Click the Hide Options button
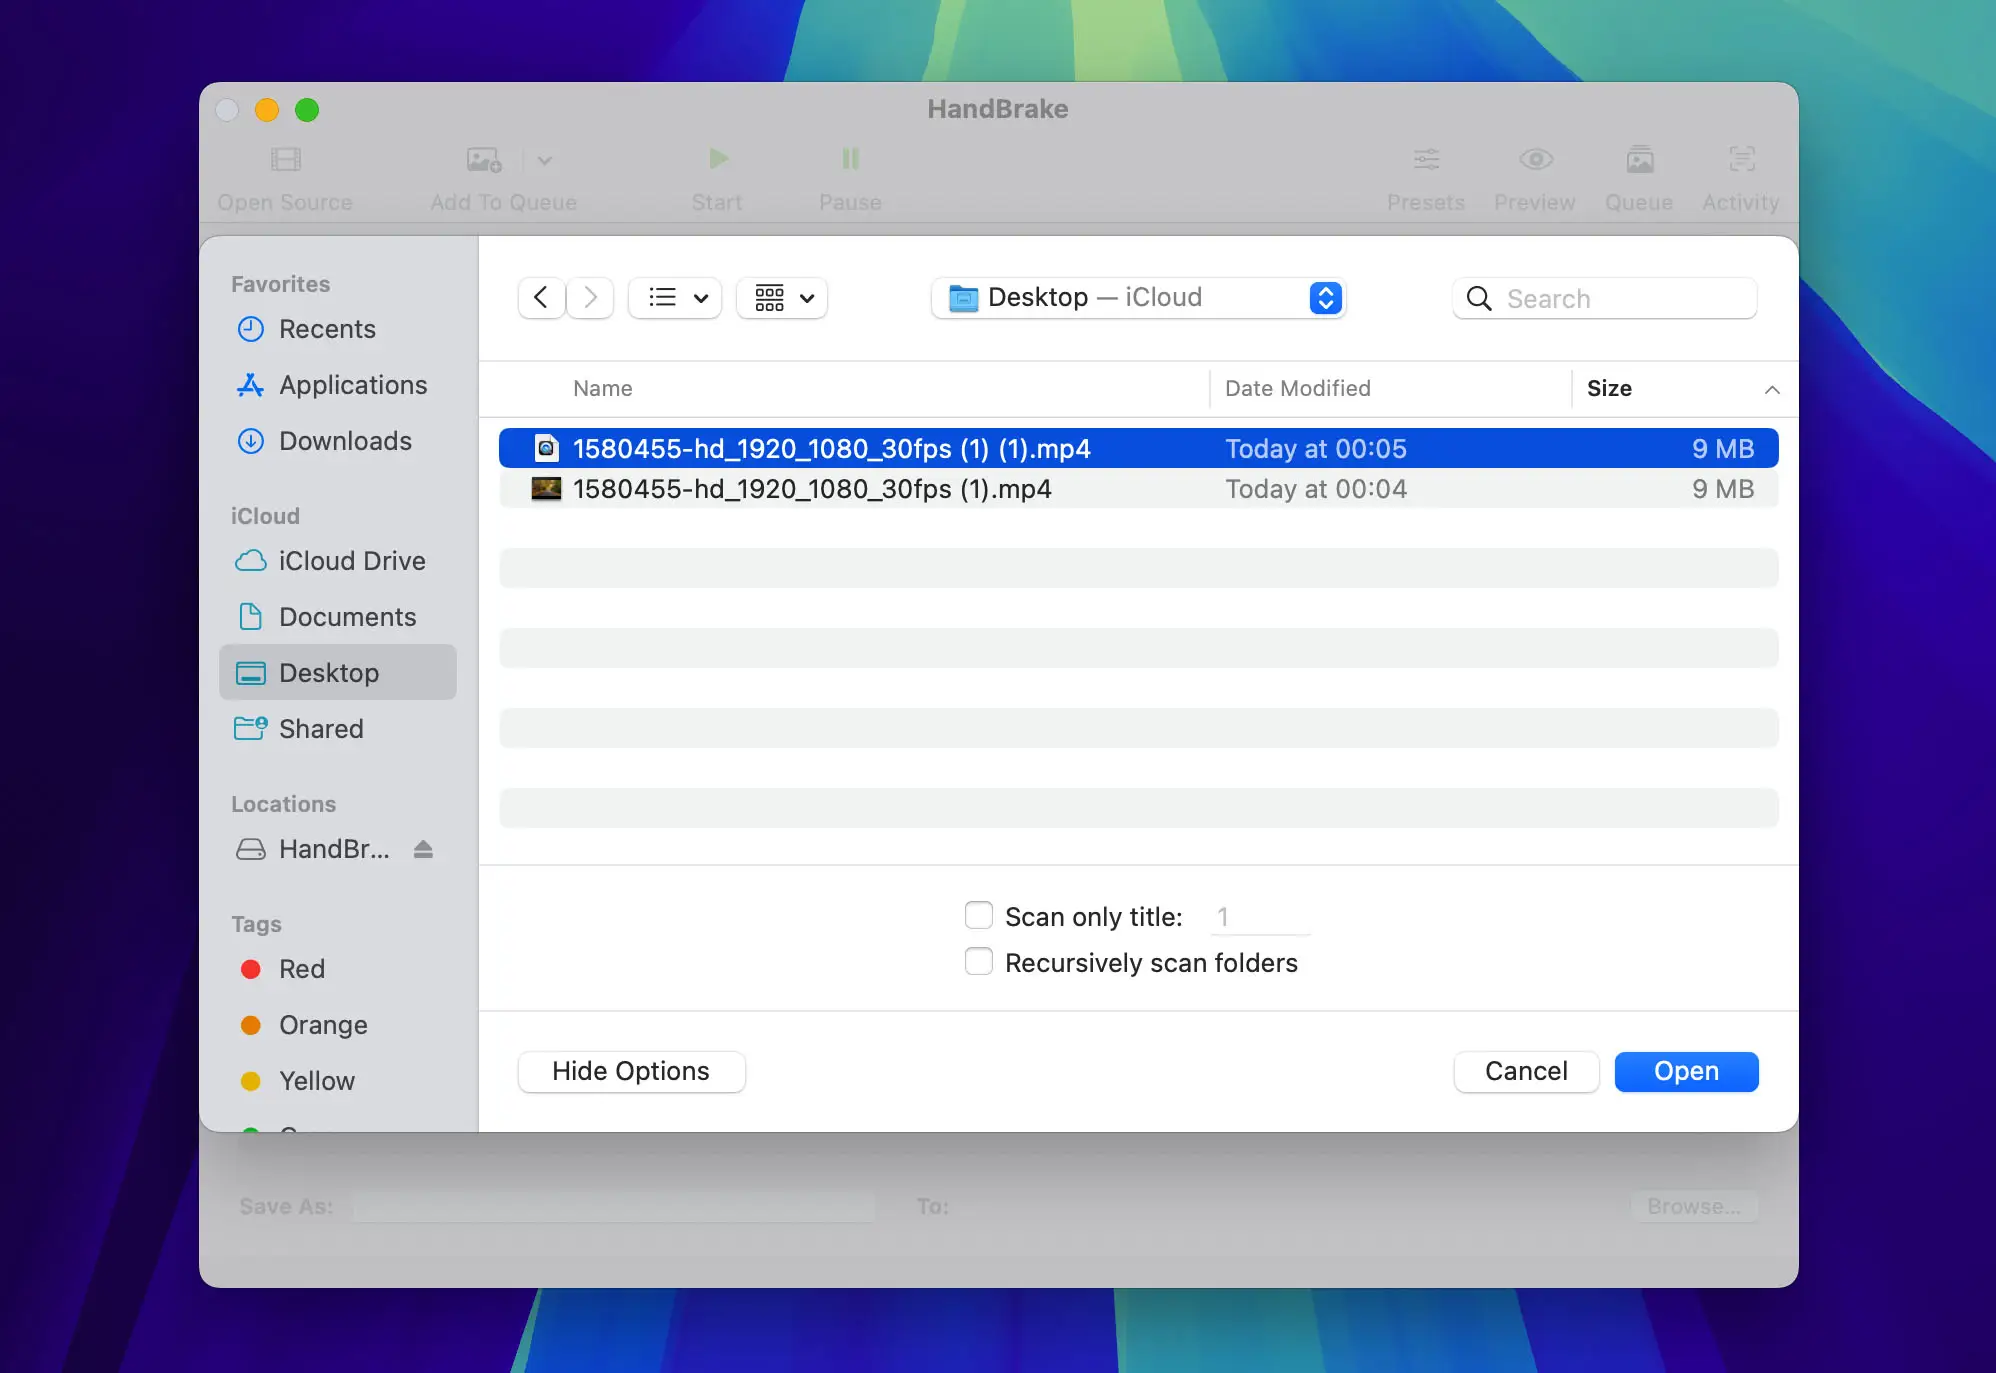This screenshot has height=1373, width=1996. click(x=631, y=1071)
